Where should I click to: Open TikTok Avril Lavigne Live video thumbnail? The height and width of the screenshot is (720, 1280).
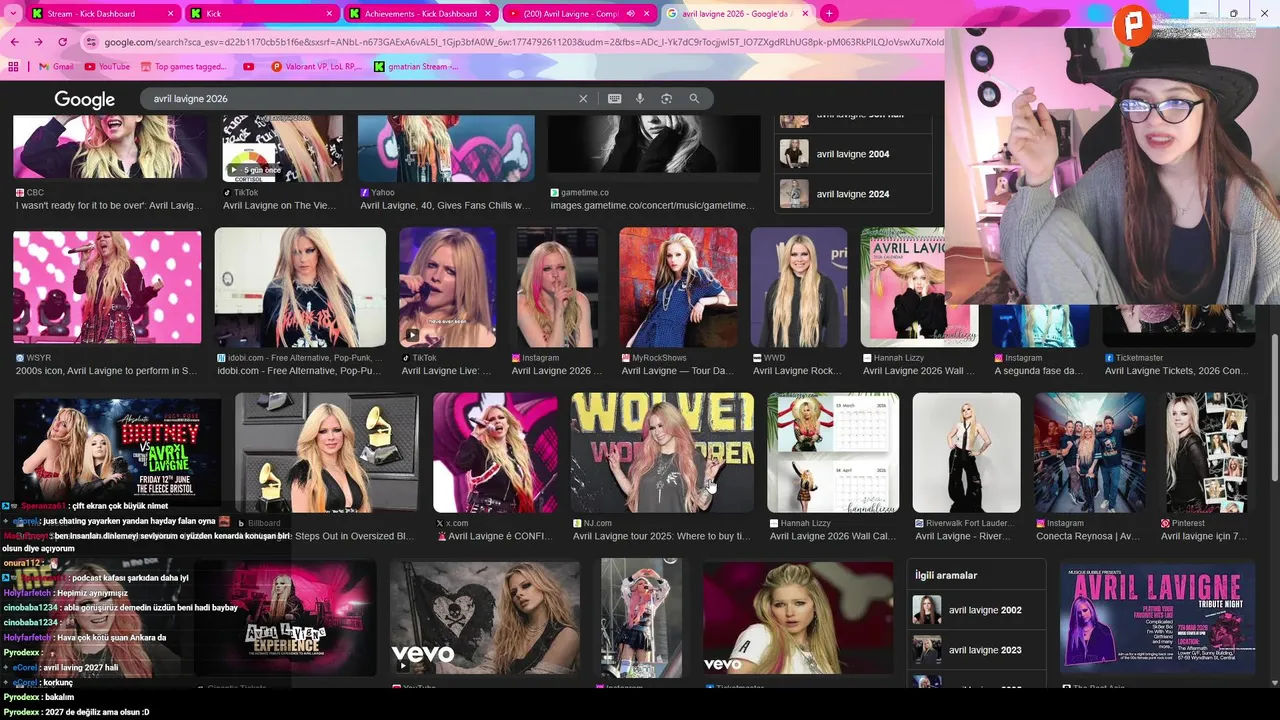[447, 287]
